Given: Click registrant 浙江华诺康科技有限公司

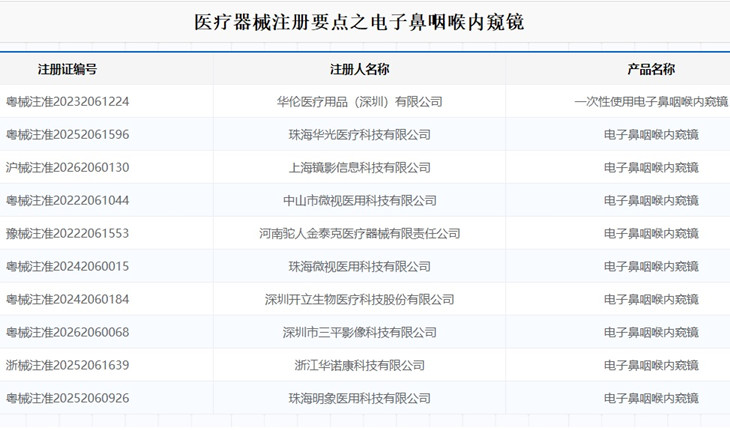Looking at the screenshot, I should [359, 366].
